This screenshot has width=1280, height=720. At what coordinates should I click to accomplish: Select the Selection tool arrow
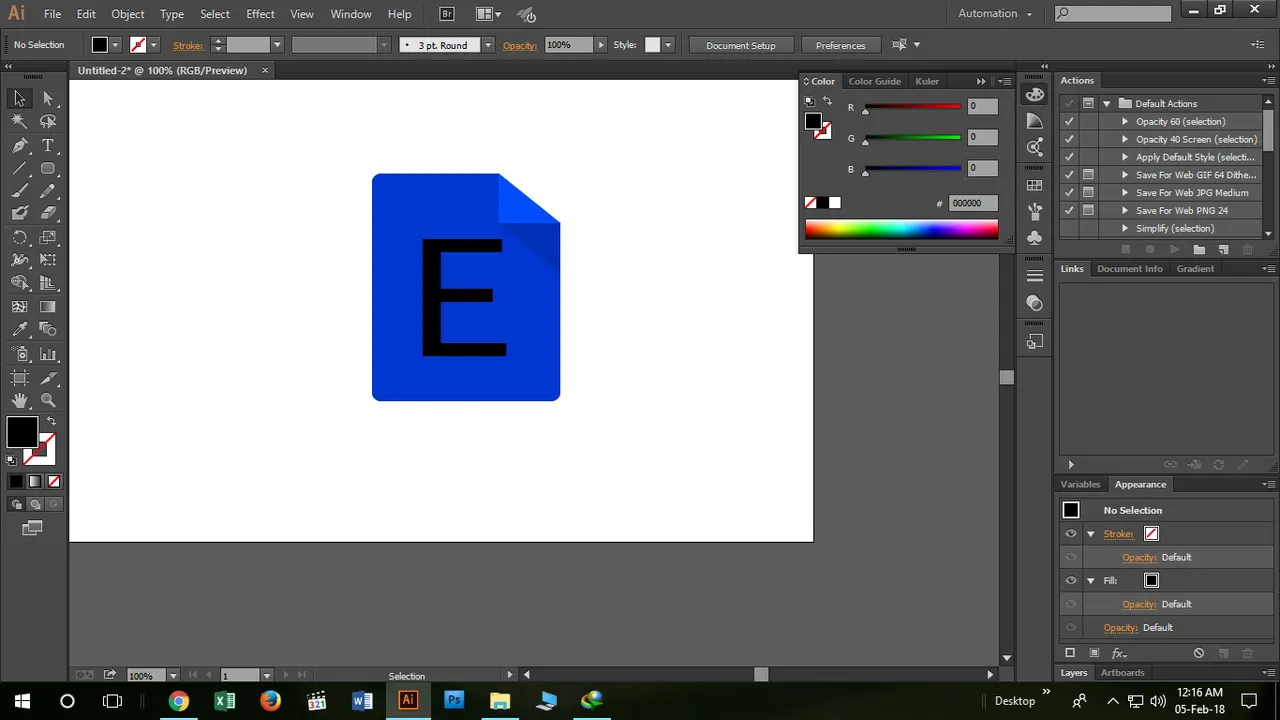click(x=19, y=98)
